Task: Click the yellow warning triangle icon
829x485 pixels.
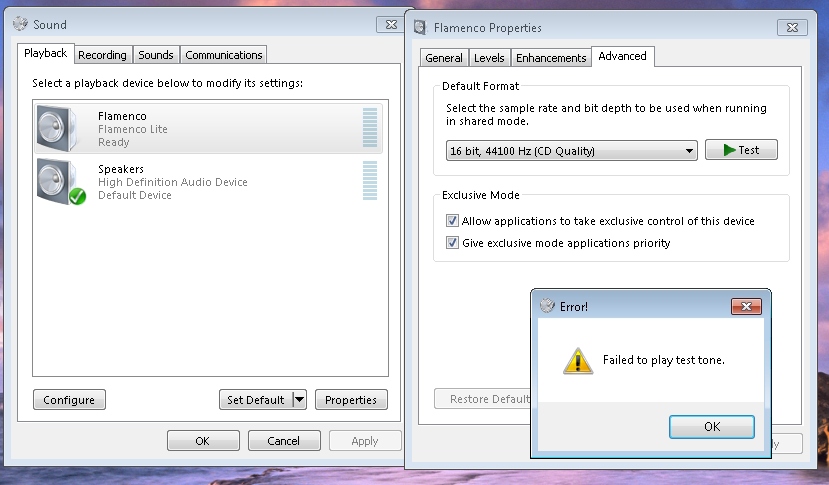Action: coord(578,361)
